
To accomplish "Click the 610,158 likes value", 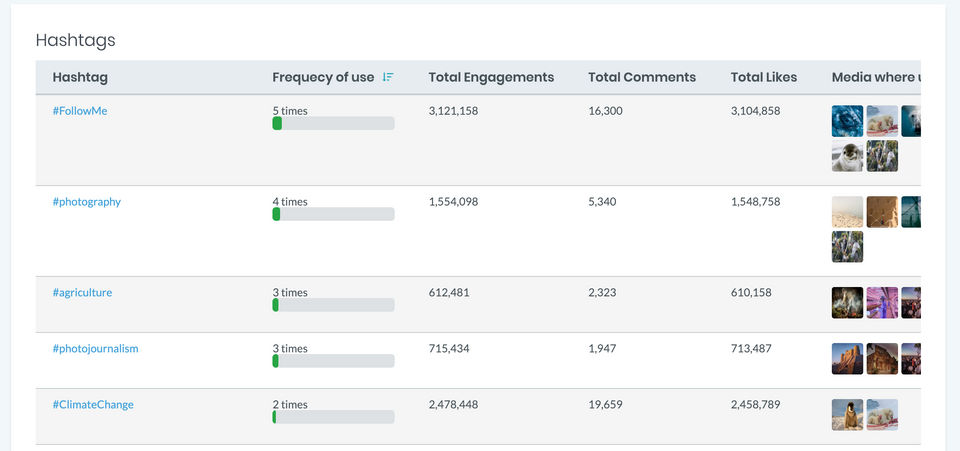I will click(751, 293).
